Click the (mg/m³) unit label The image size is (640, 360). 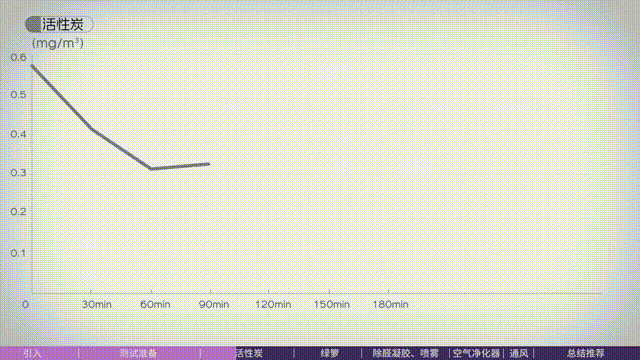[x=58, y=43]
